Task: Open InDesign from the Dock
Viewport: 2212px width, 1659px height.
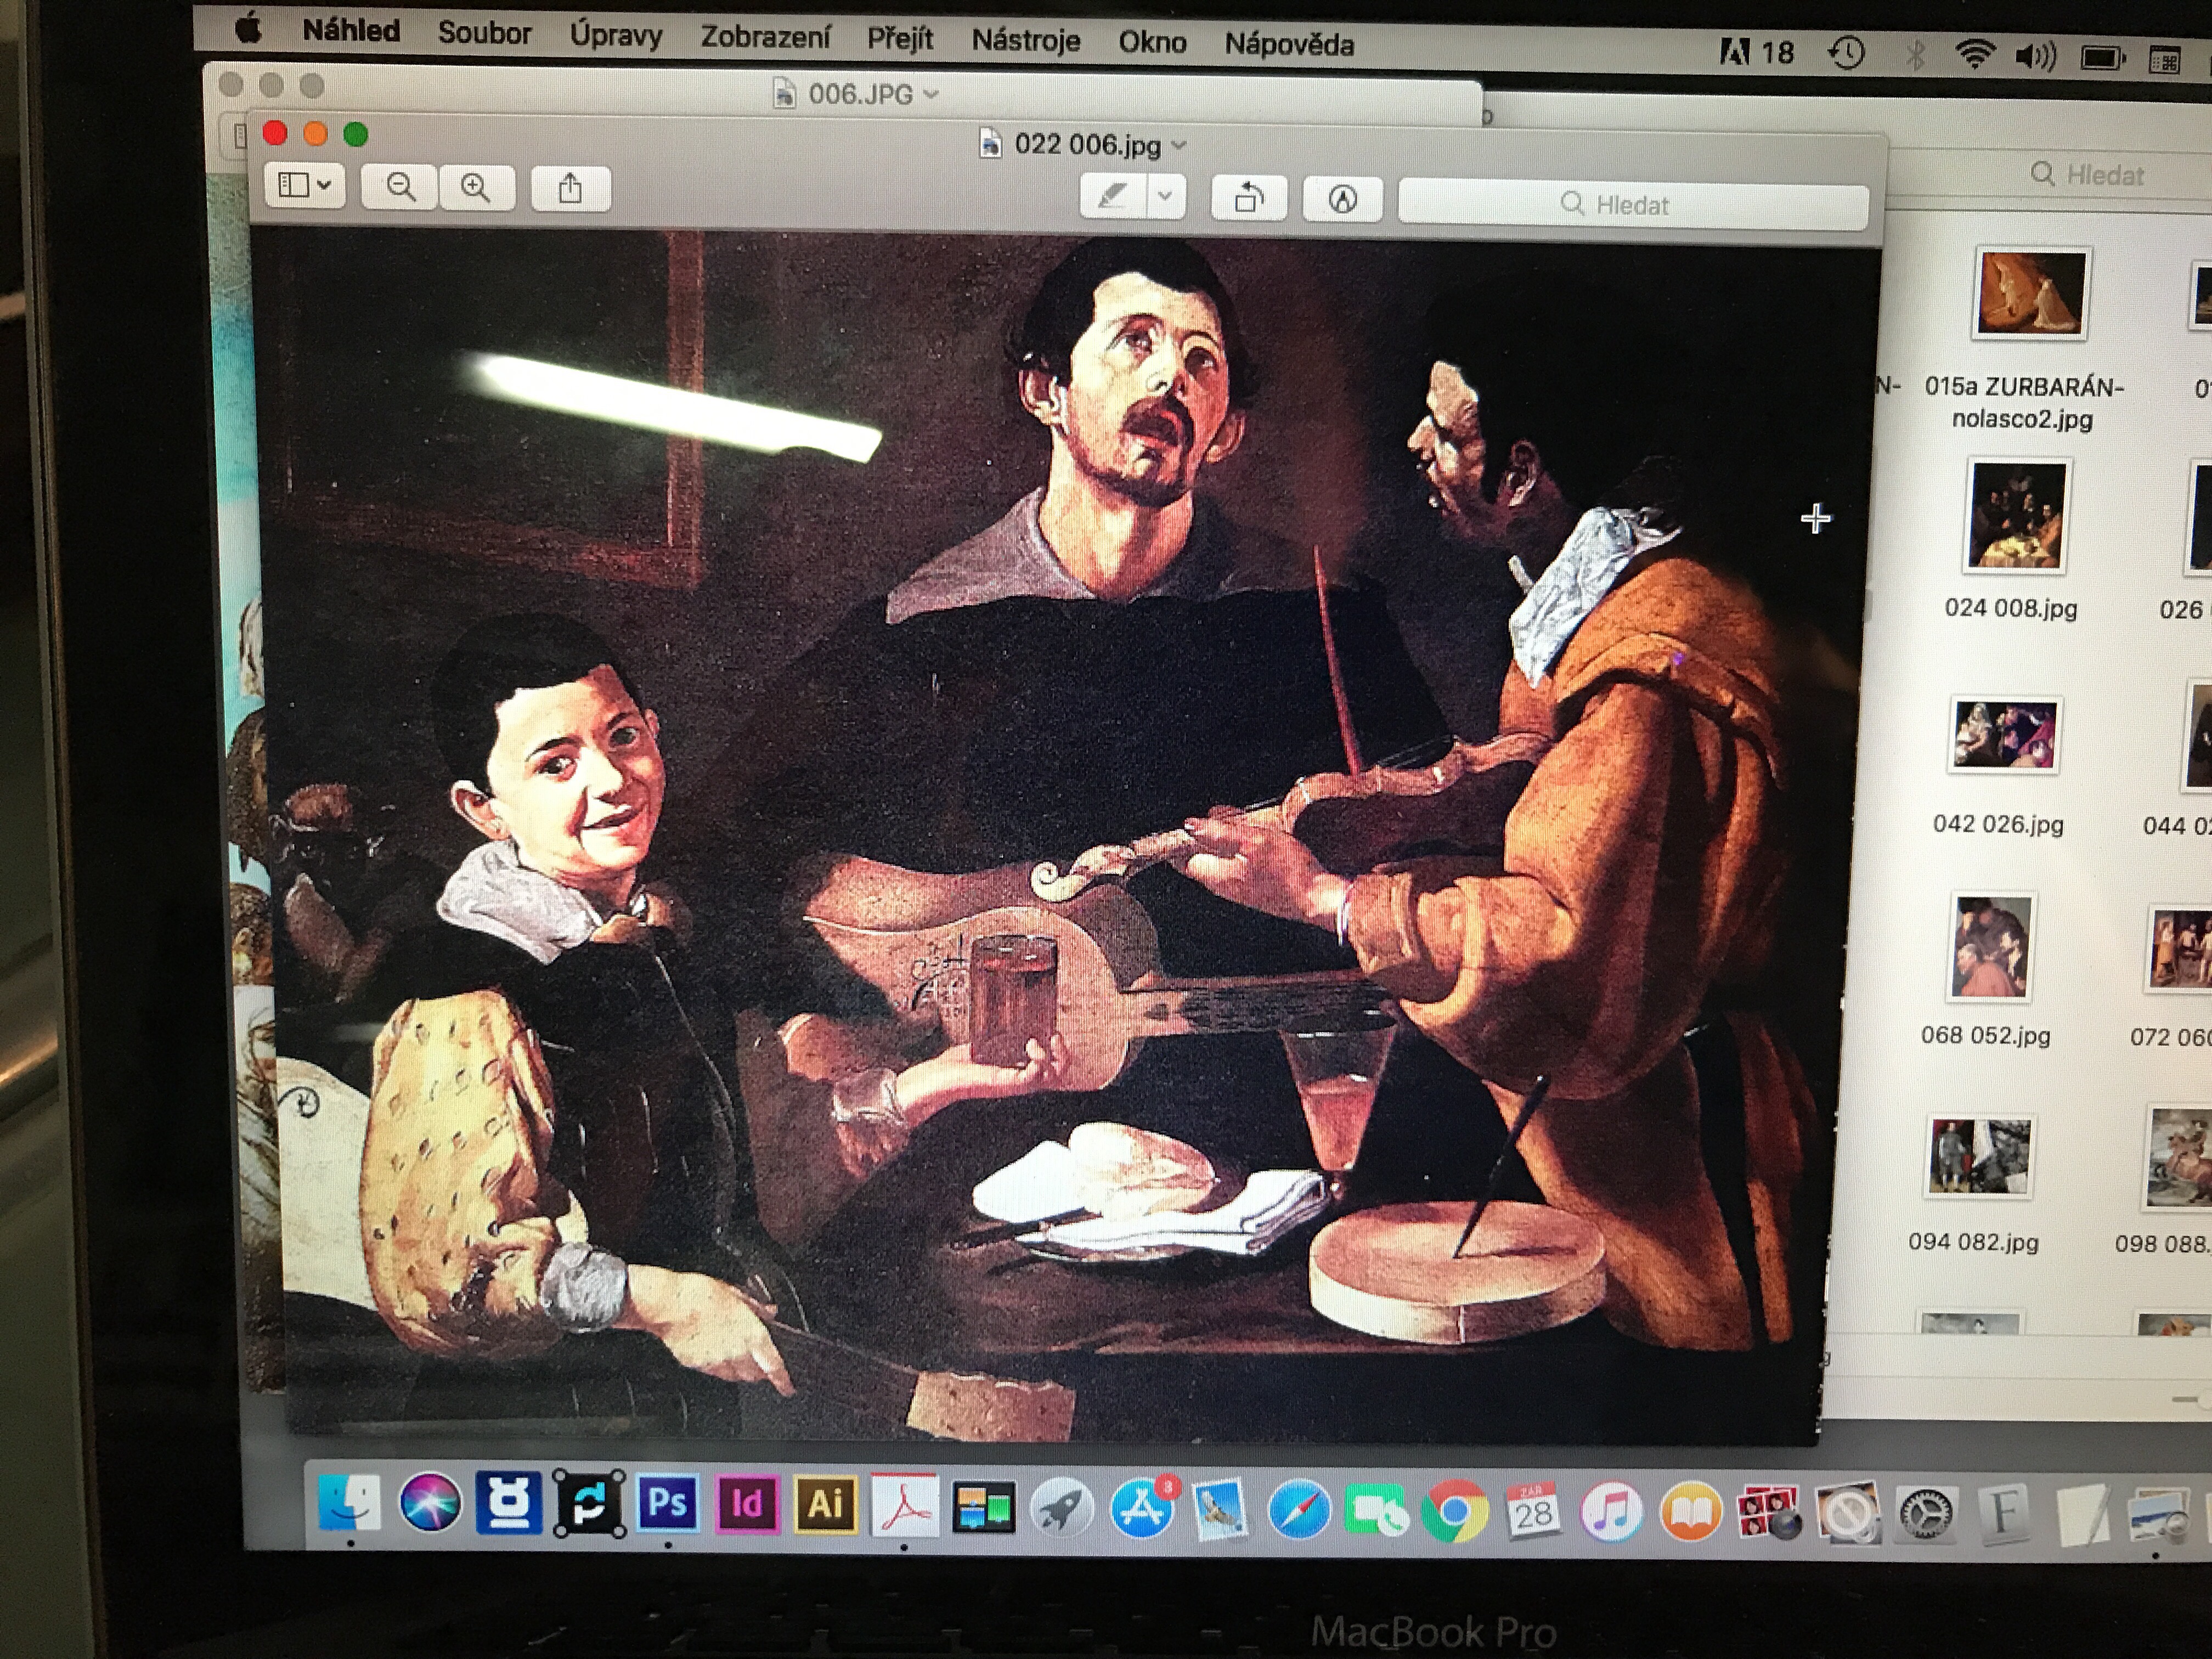Action: point(746,1503)
